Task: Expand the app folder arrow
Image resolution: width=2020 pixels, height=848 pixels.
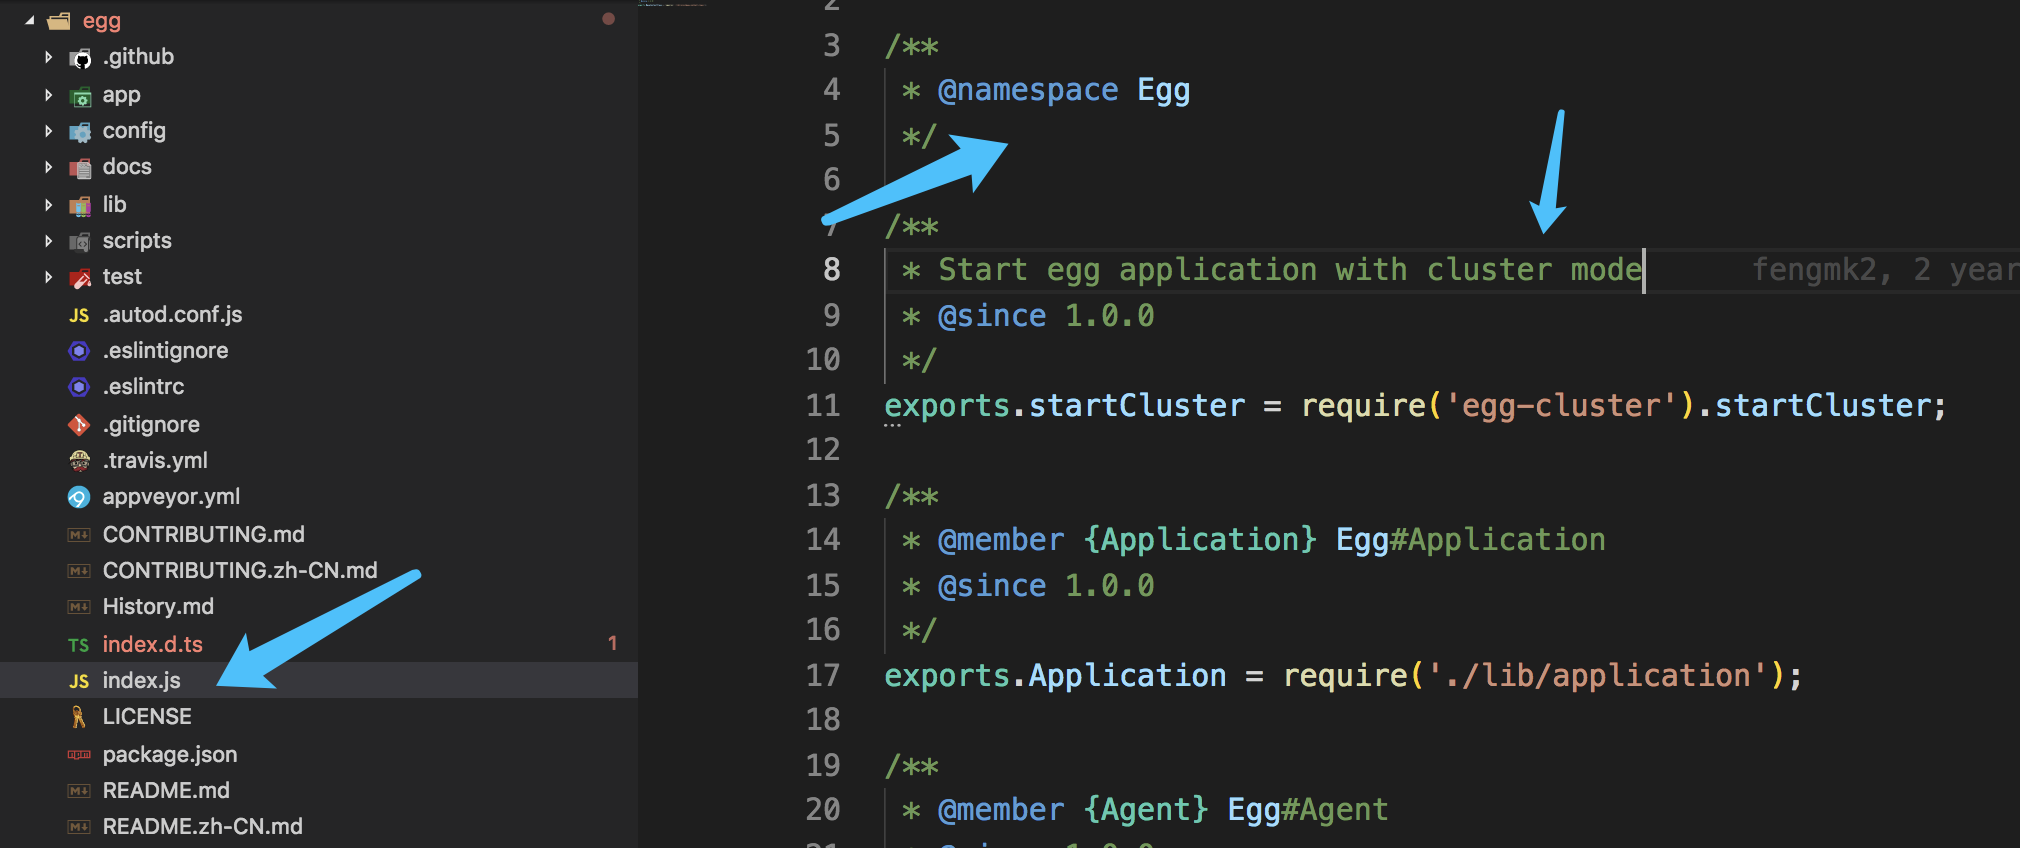Action: 48,95
